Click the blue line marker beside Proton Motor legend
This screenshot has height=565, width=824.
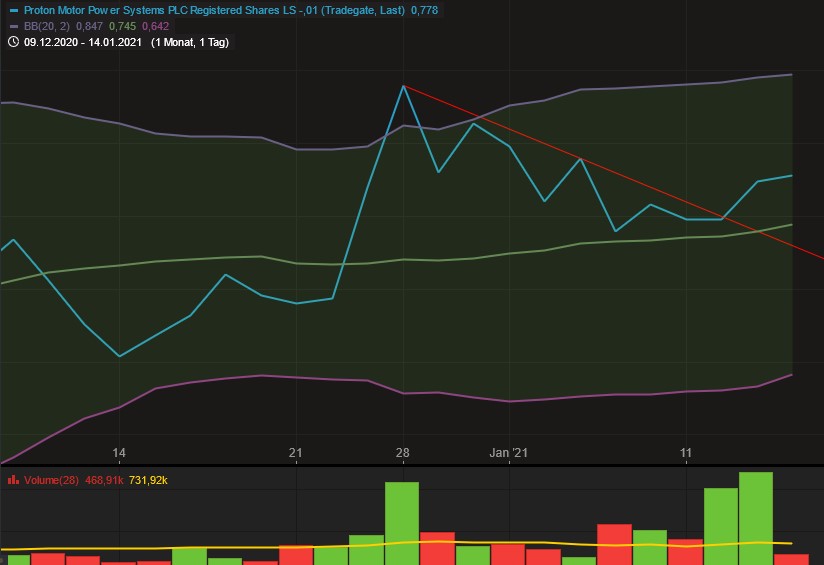tap(13, 10)
